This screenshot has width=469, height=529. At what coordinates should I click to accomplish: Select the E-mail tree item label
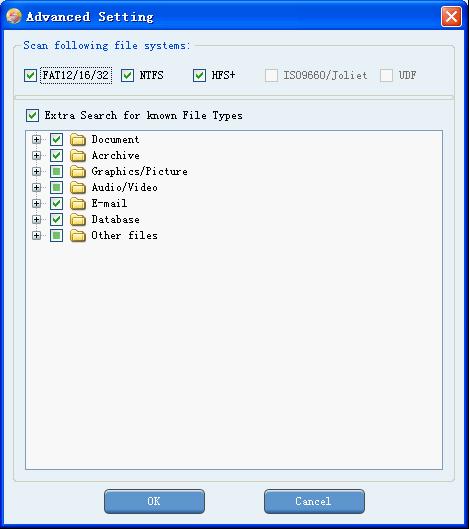coord(109,203)
